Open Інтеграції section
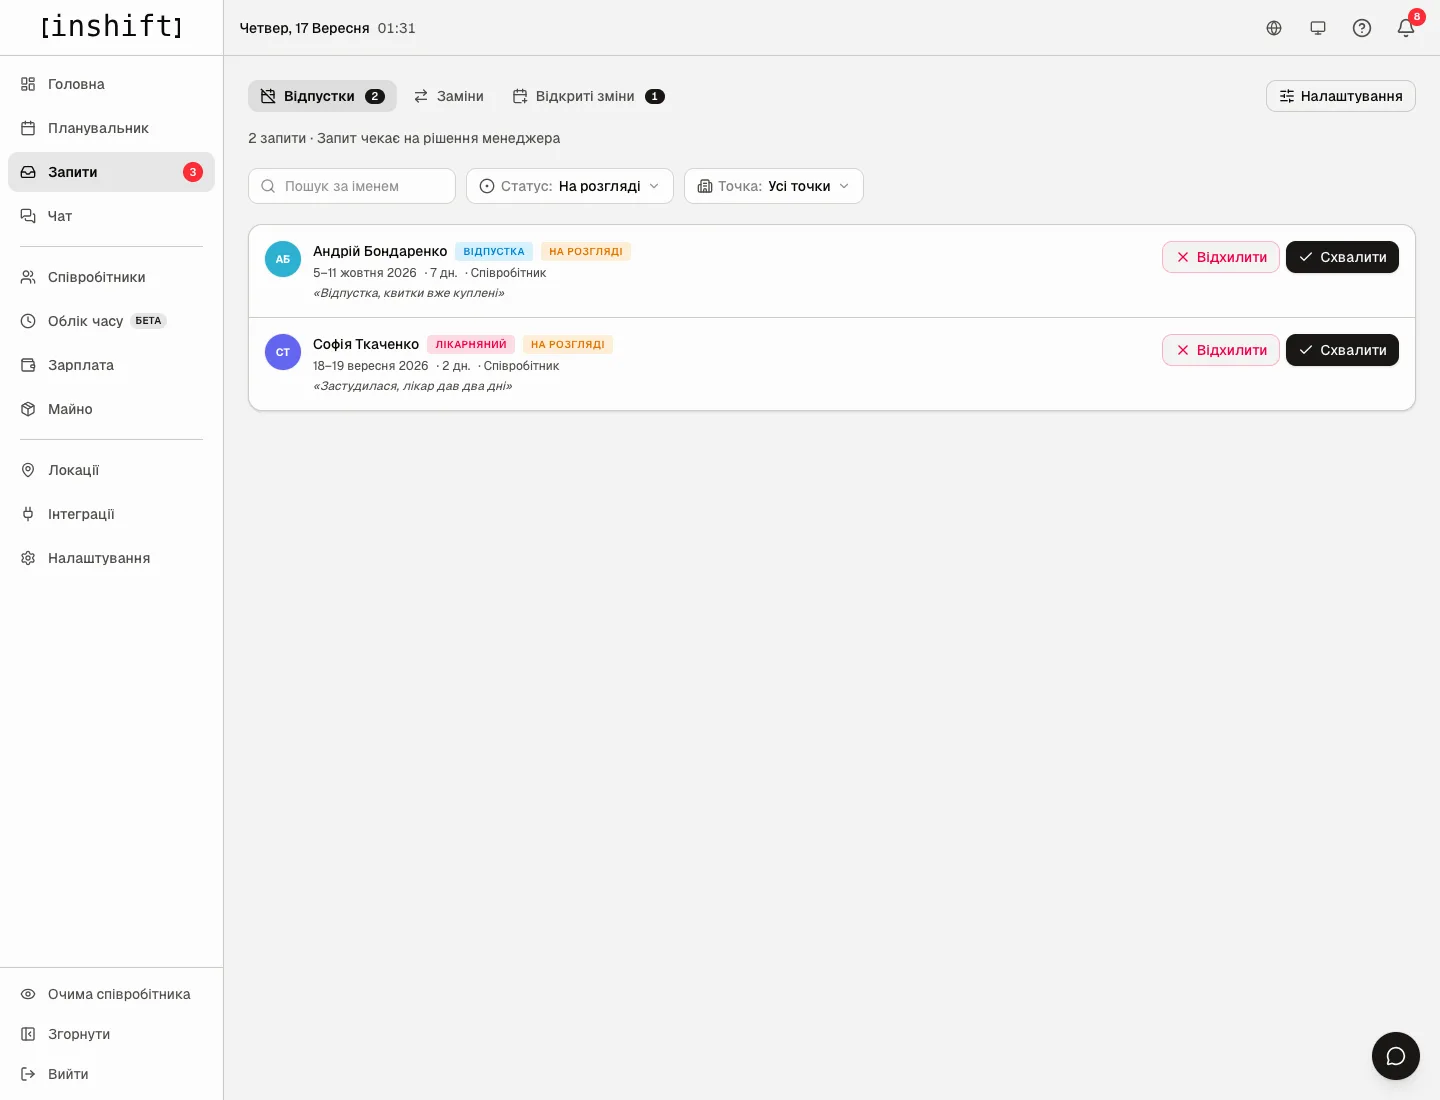This screenshot has height=1100, width=1440. pyautogui.click(x=111, y=514)
